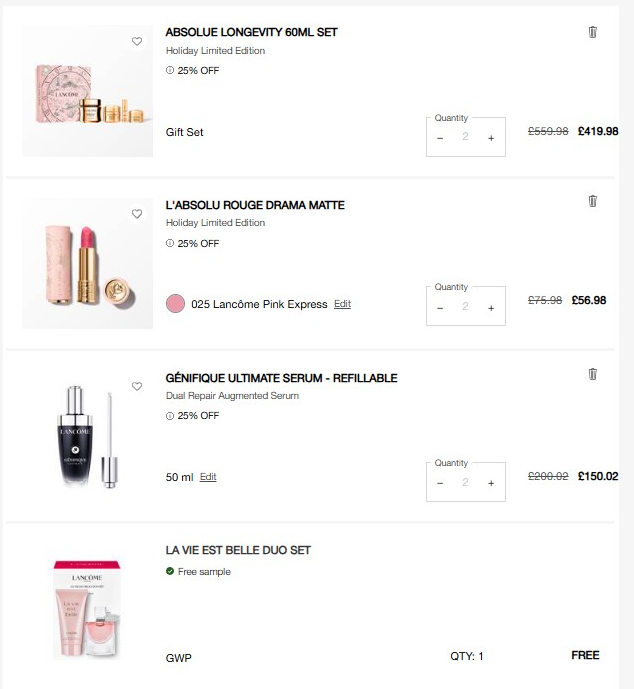This screenshot has height=689, width=634.
Task: Delete L'Absolu Rouge Drama Matte from bag
Action: [592, 201]
